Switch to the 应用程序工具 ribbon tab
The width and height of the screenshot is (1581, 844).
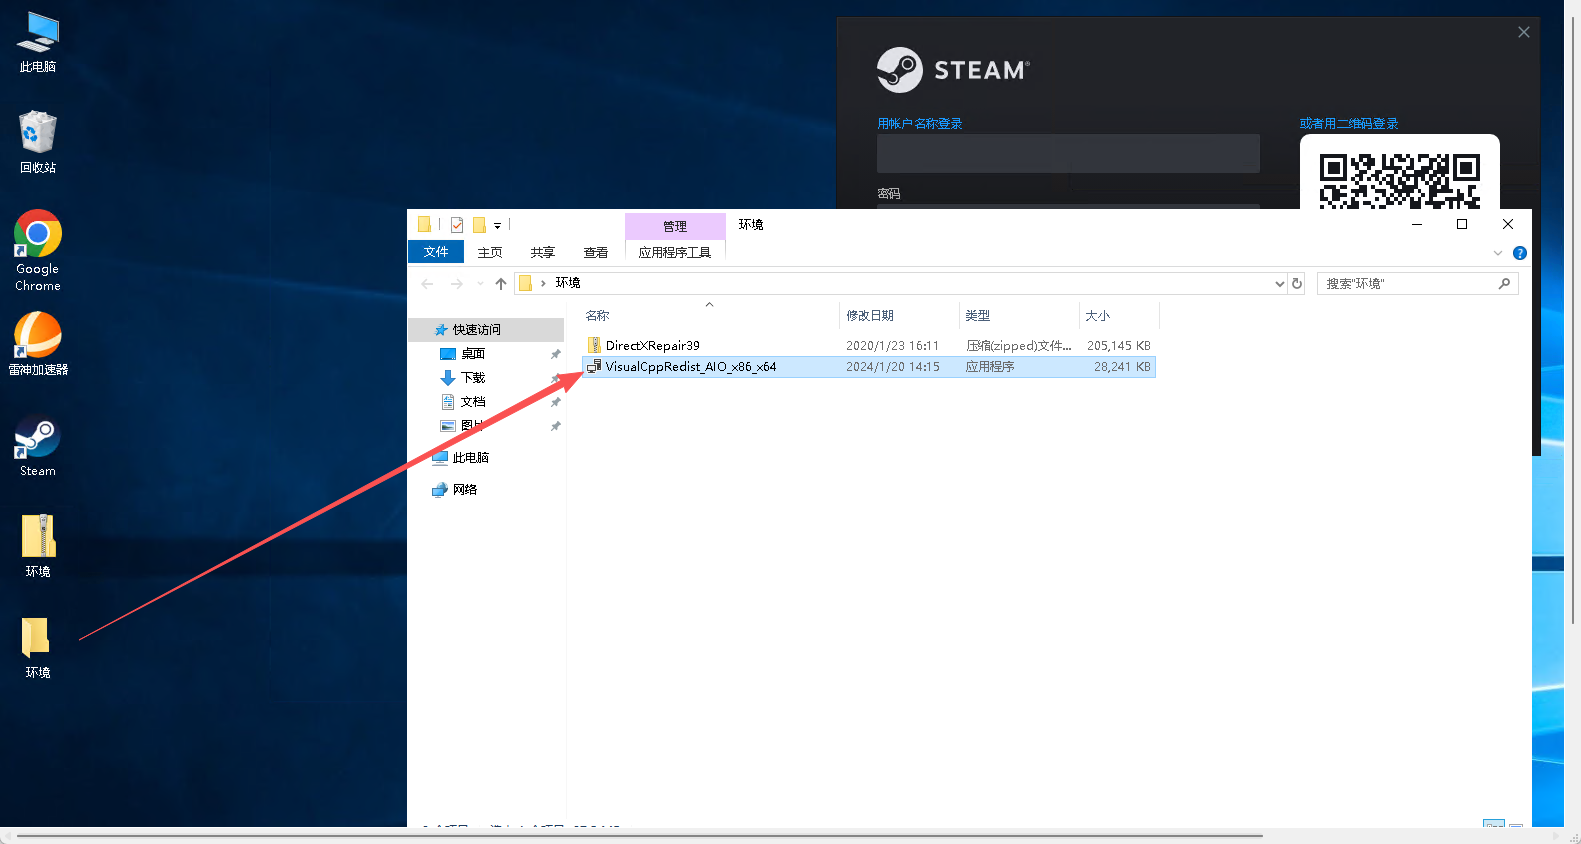tap(675, 253)
